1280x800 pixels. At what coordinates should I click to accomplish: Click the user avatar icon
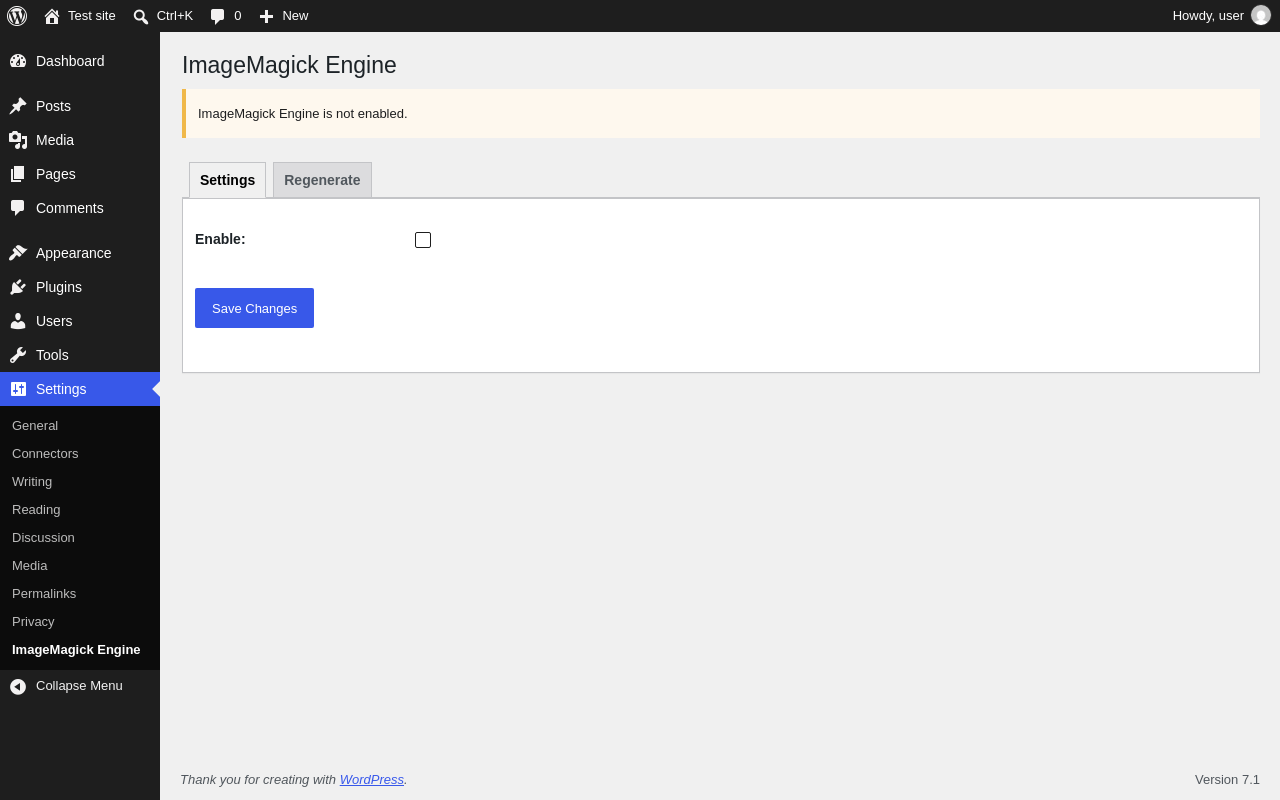pos(1261,15)
